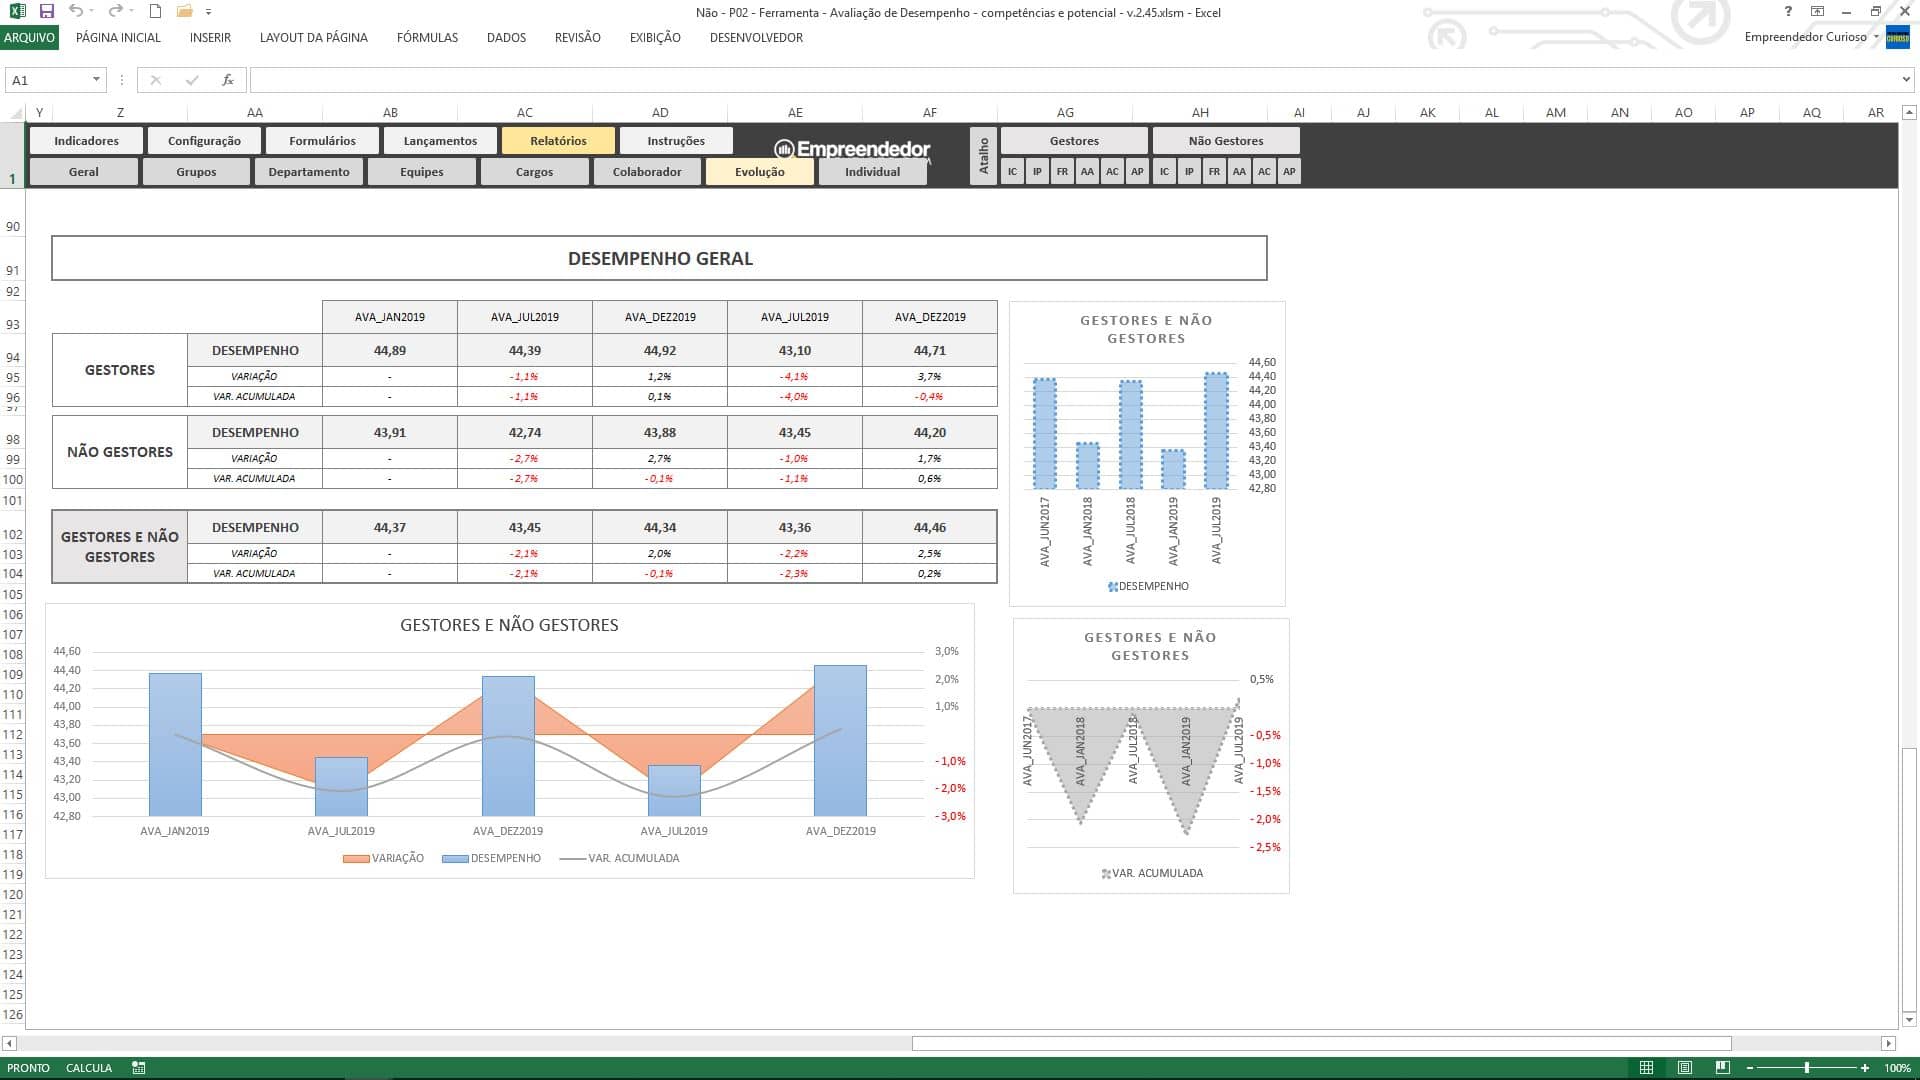Click into the A1 Name Box field
The height and width of the screenshot is (1080, 1920).
point(47,80)
